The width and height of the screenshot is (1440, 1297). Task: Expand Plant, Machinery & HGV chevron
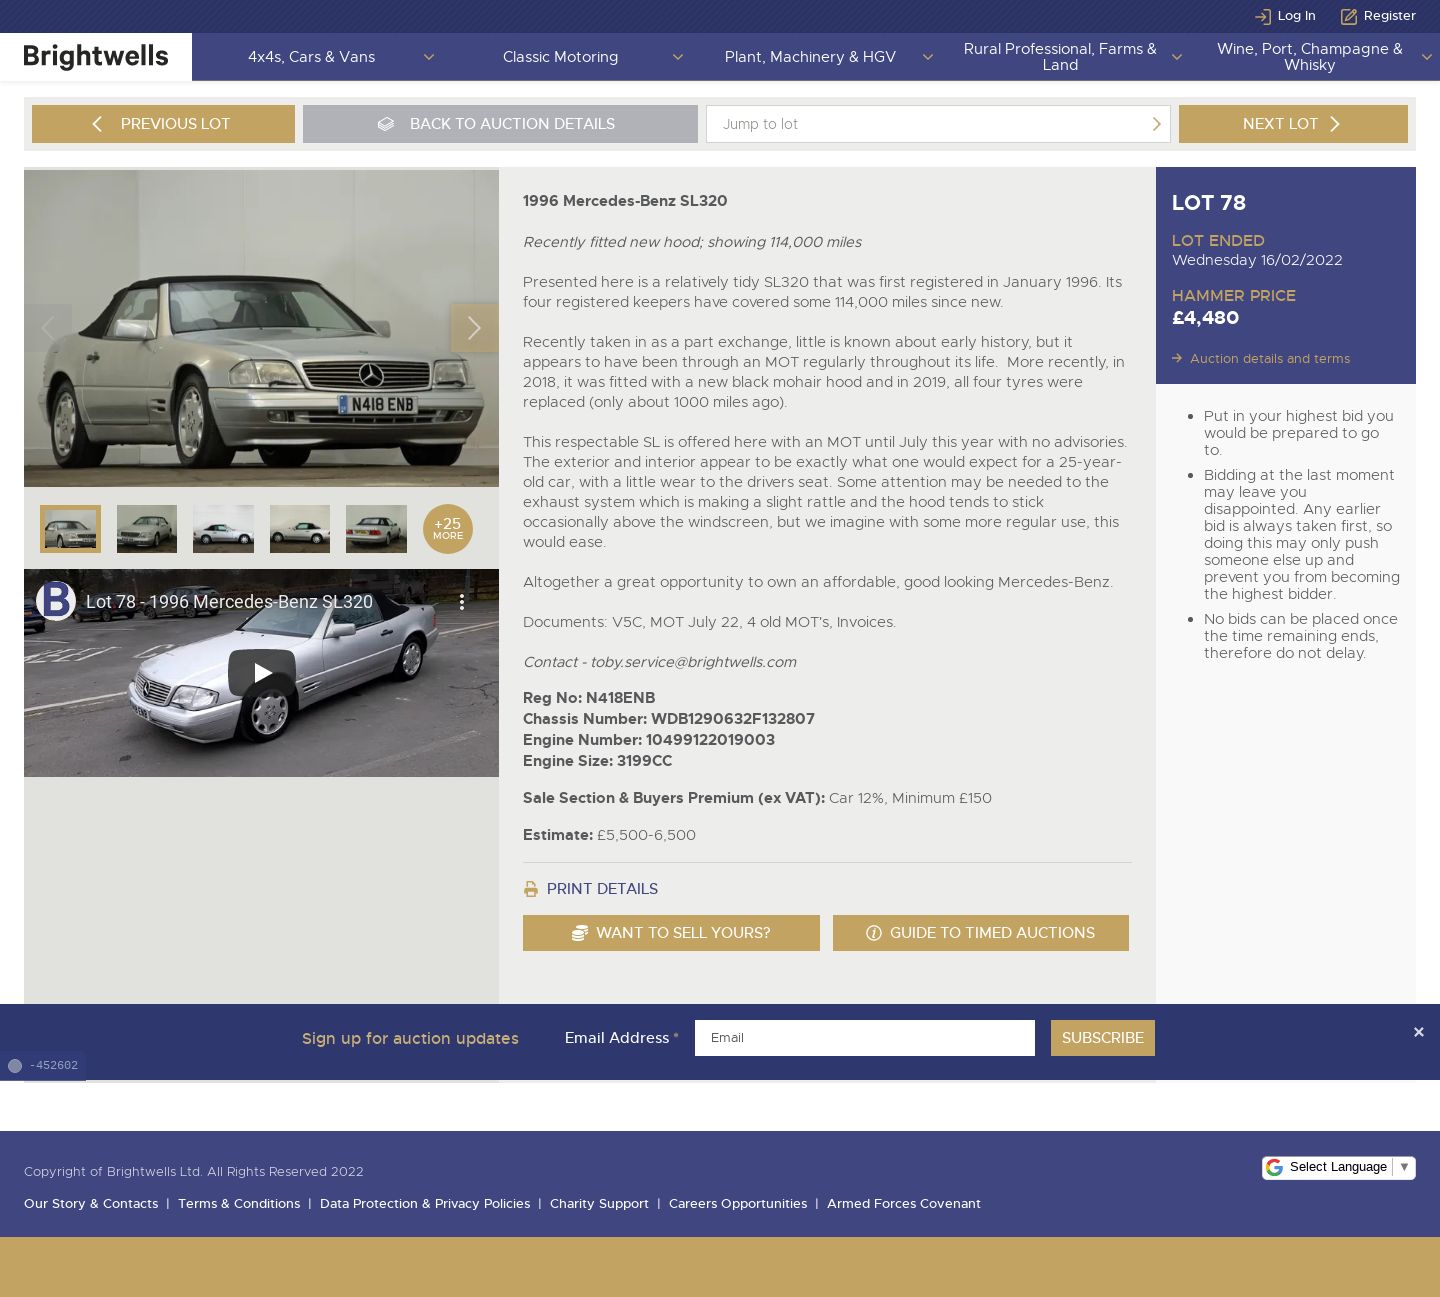(927, 57)
